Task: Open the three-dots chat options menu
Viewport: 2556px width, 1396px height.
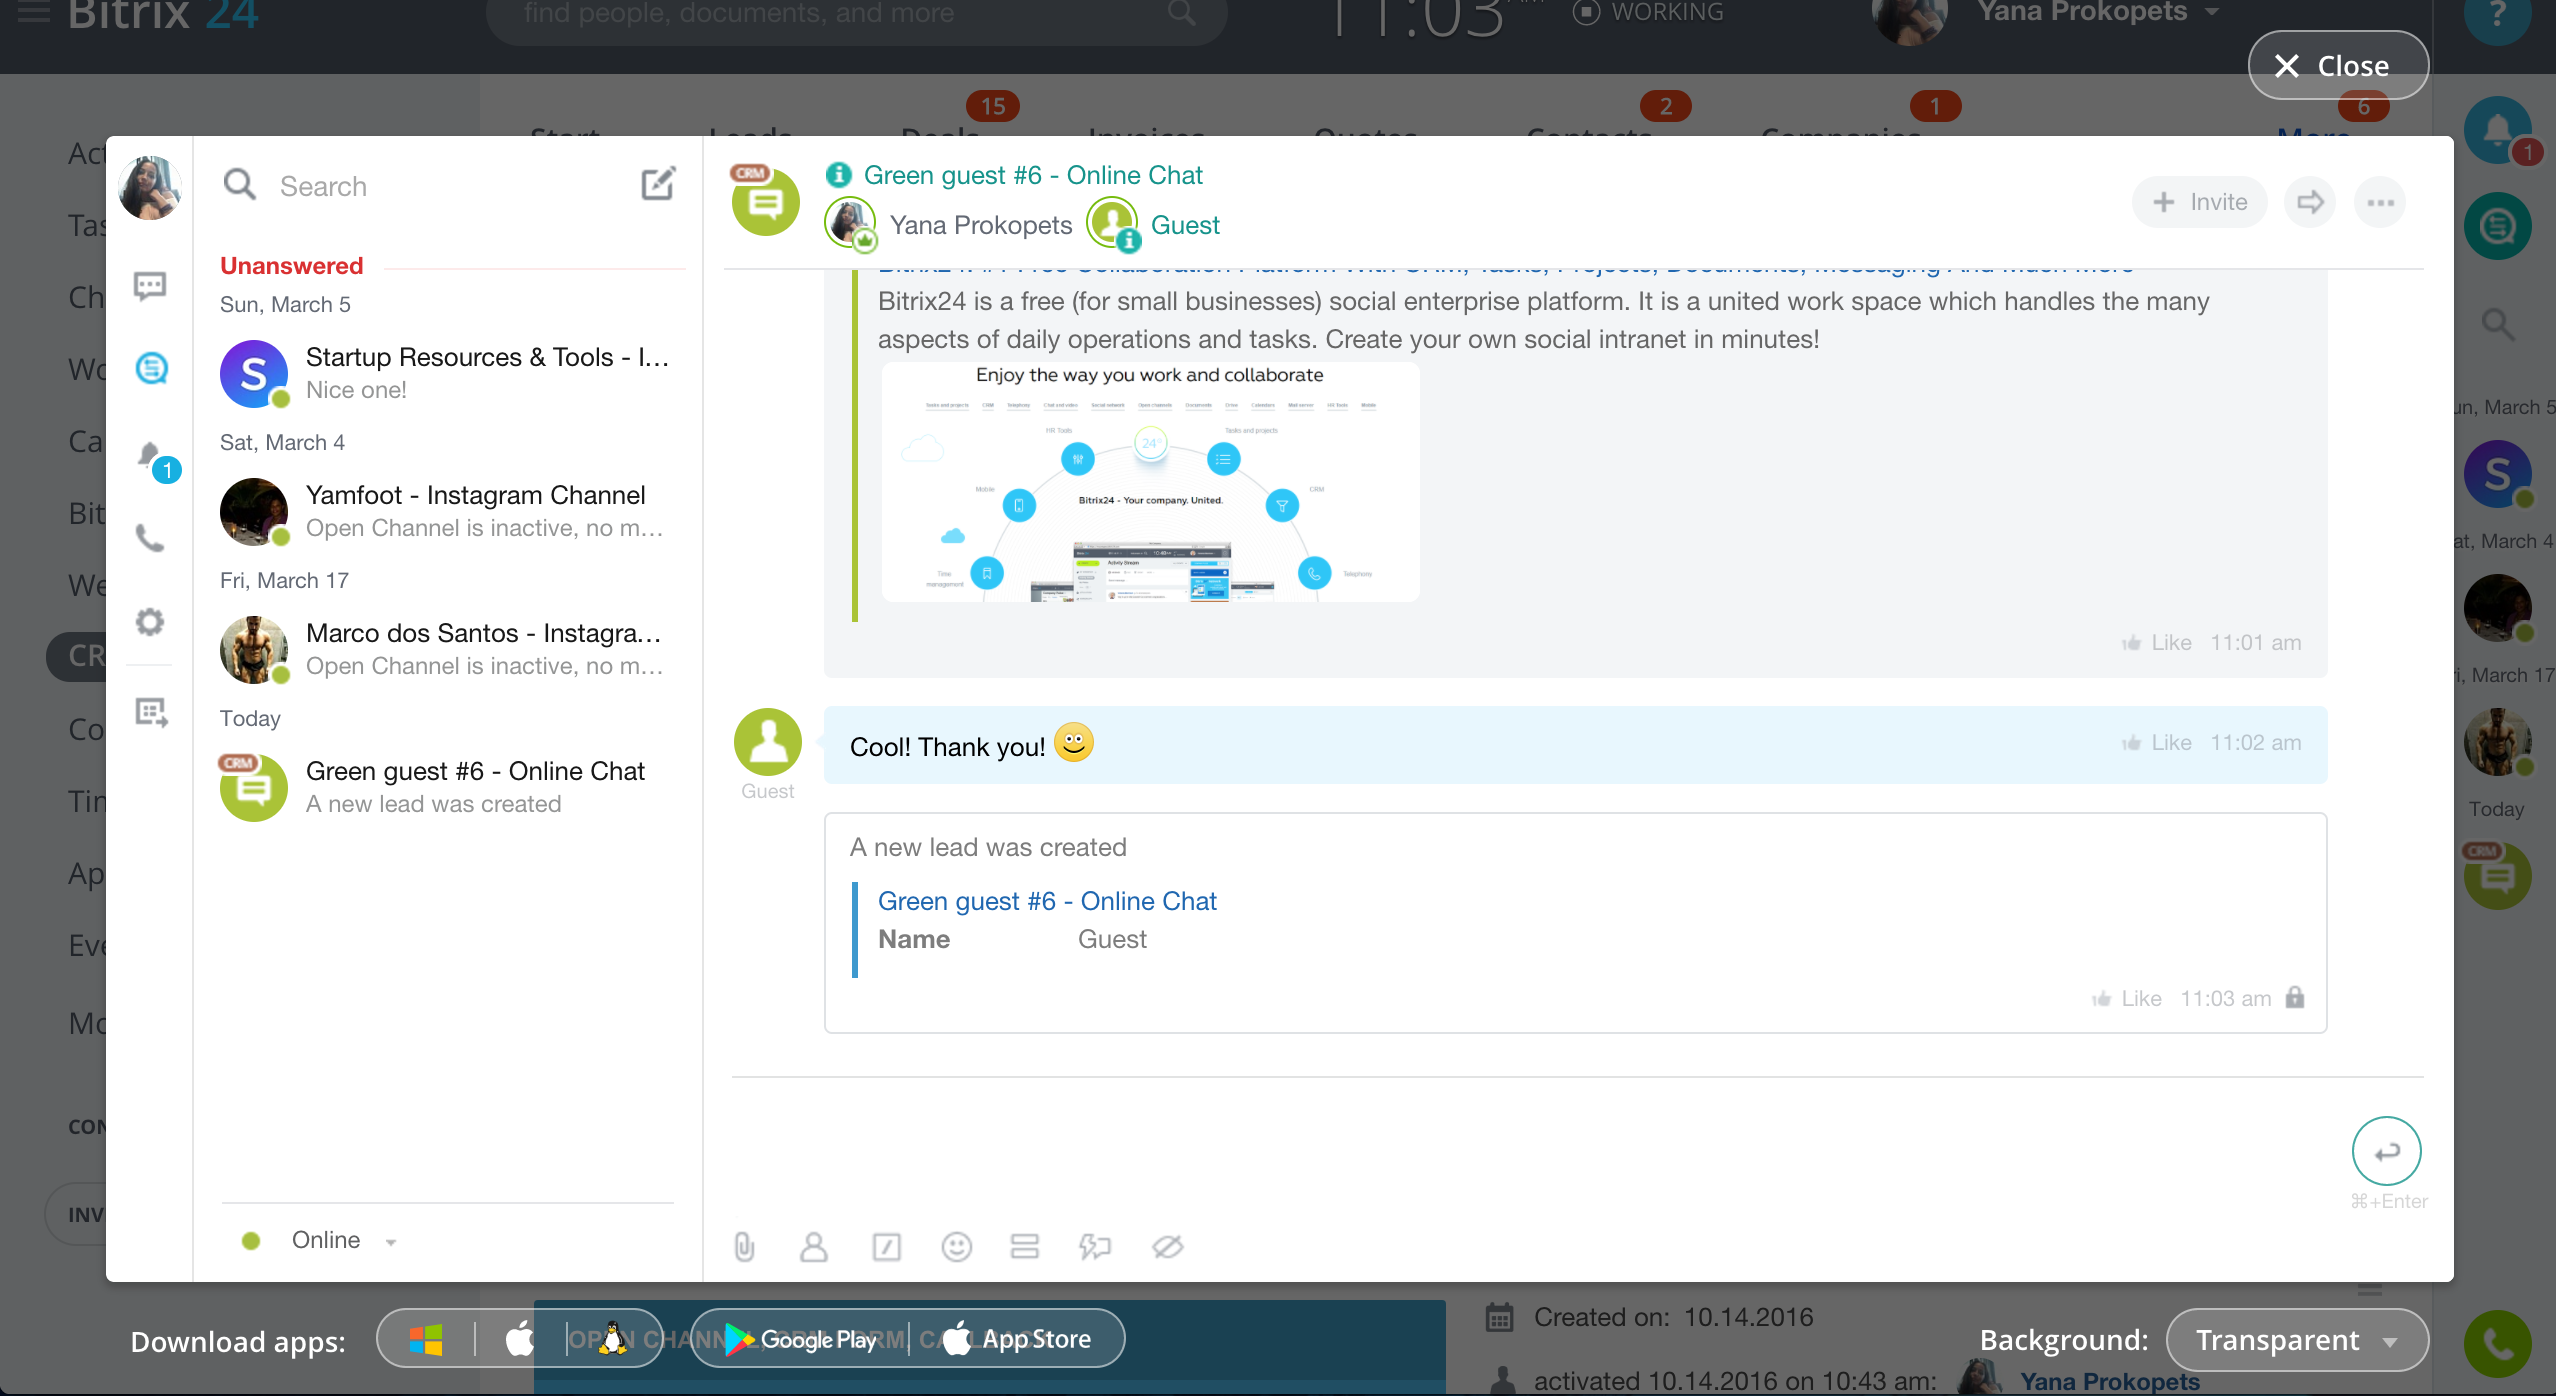Action: pyautogui.click(x=2380, y=203)
